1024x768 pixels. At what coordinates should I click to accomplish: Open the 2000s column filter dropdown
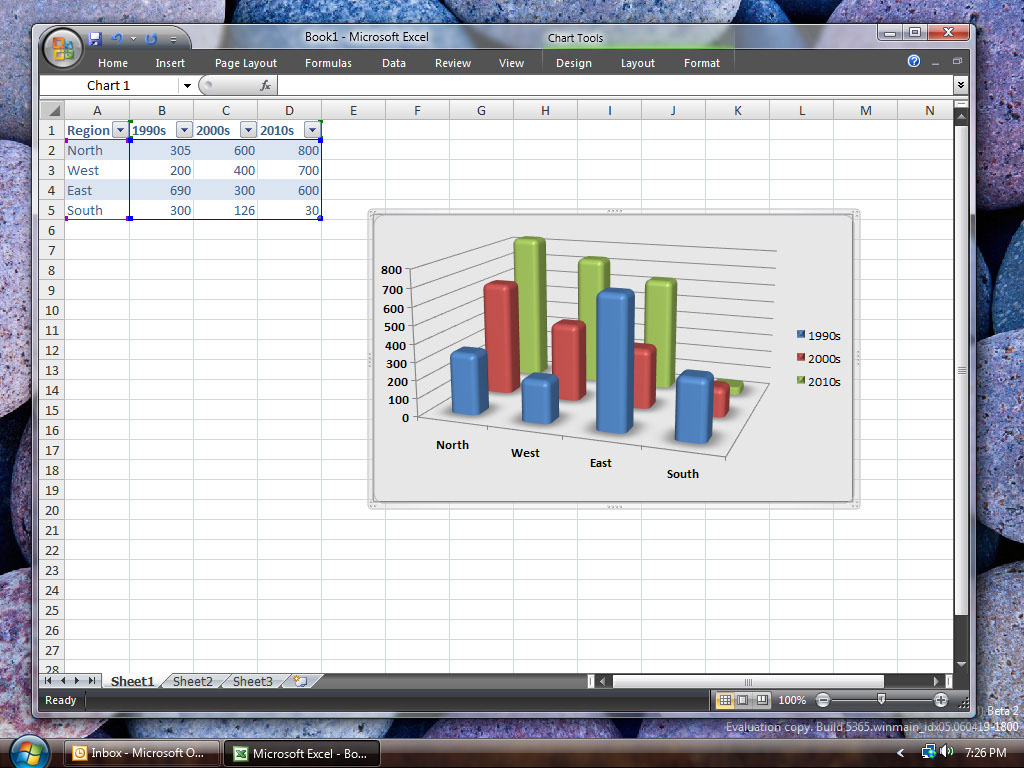[x=248, y=130]
